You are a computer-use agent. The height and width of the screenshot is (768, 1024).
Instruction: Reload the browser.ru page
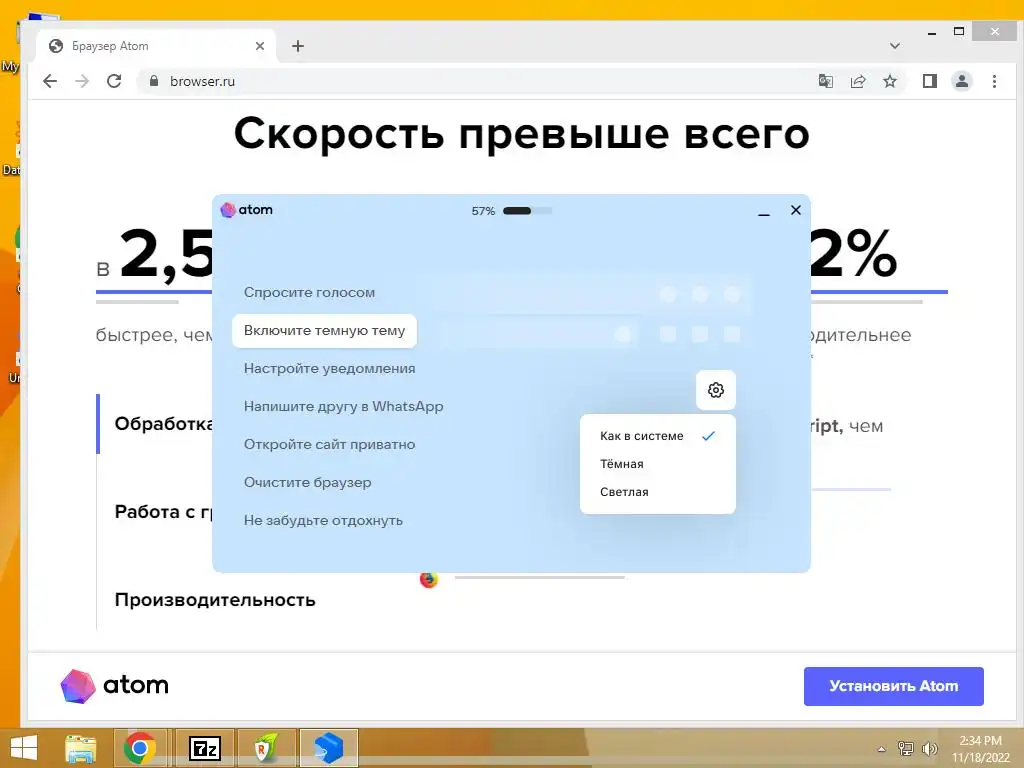point(114,81)
